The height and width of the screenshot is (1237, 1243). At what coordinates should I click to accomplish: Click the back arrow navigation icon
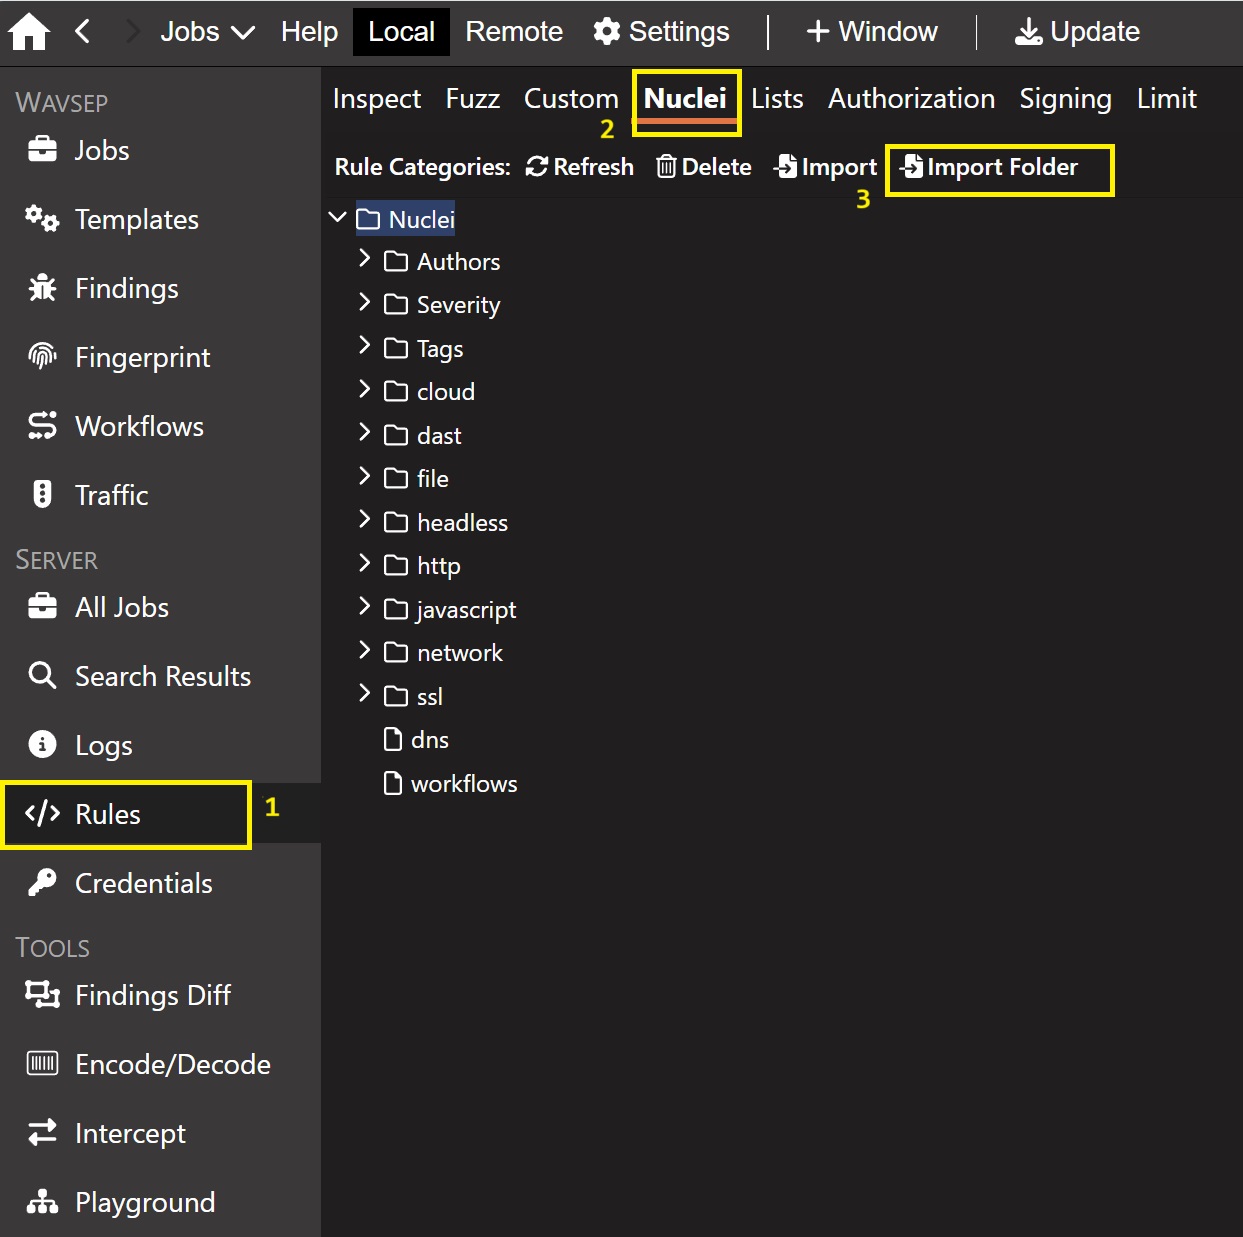pyautogui.click(x=83, y=32)
